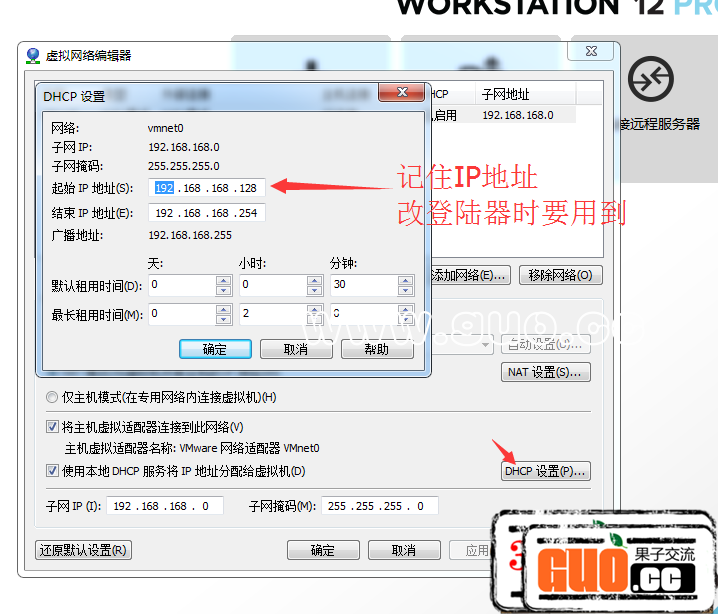Click the 子网地址 column header
Viewport: 718px width, 614px height.
(526, 94)
